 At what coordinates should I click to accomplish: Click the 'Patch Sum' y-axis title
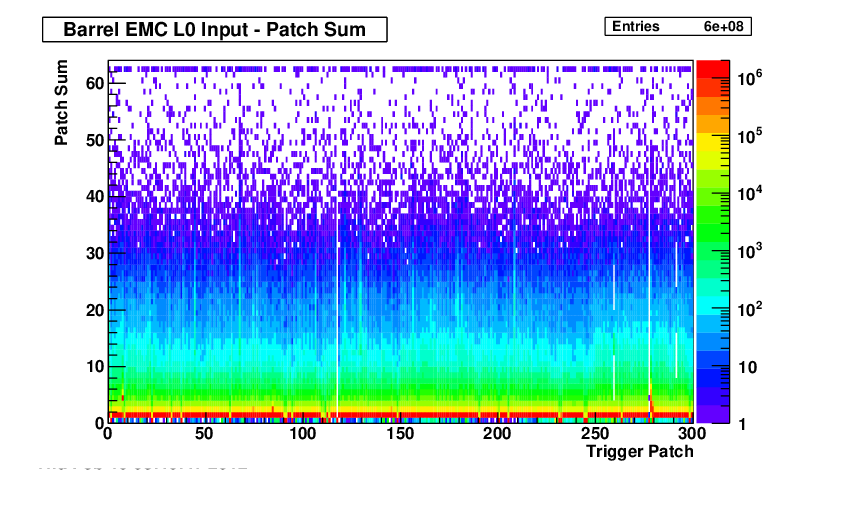61,102
